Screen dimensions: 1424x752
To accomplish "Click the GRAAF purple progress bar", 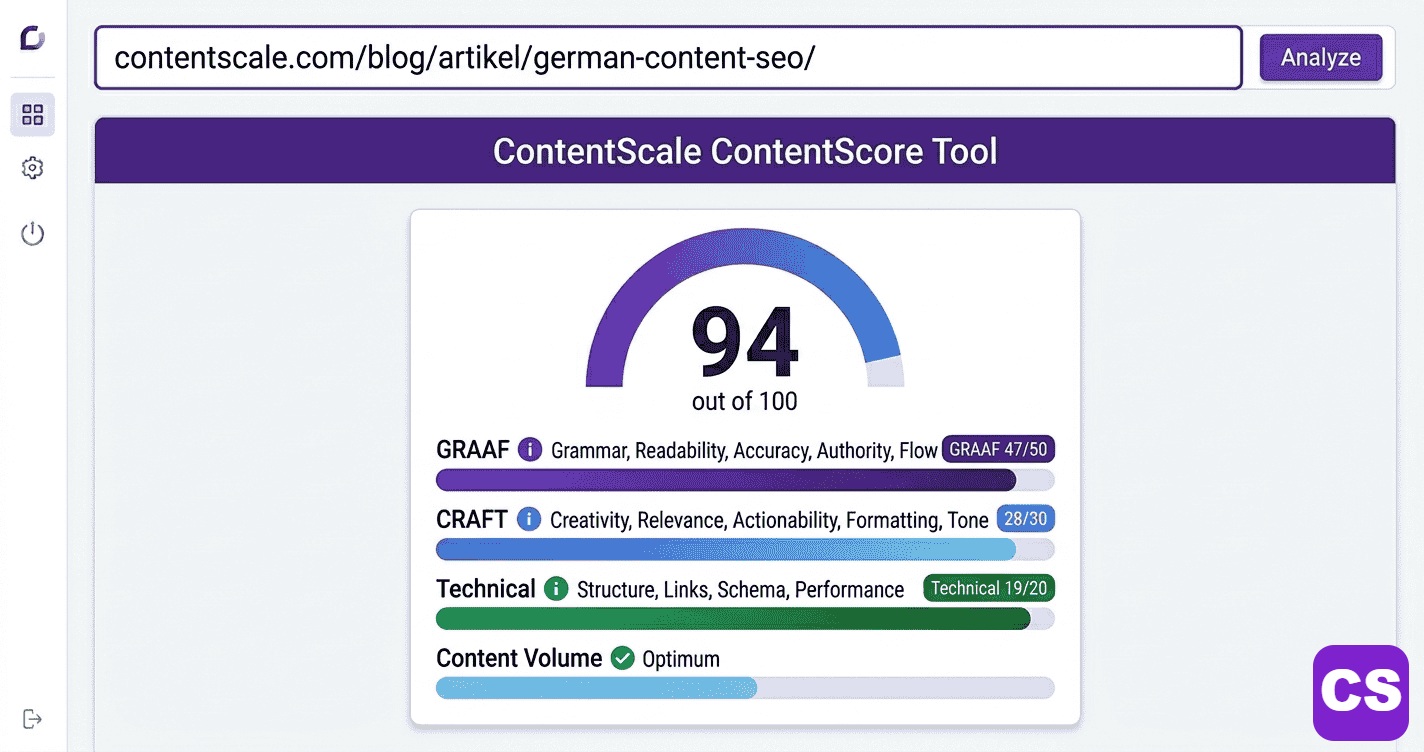I will [x=725, y=480].
